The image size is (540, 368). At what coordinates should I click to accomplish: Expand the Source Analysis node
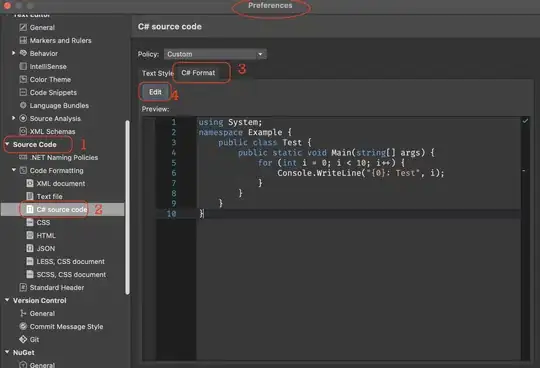pos(14,118)
